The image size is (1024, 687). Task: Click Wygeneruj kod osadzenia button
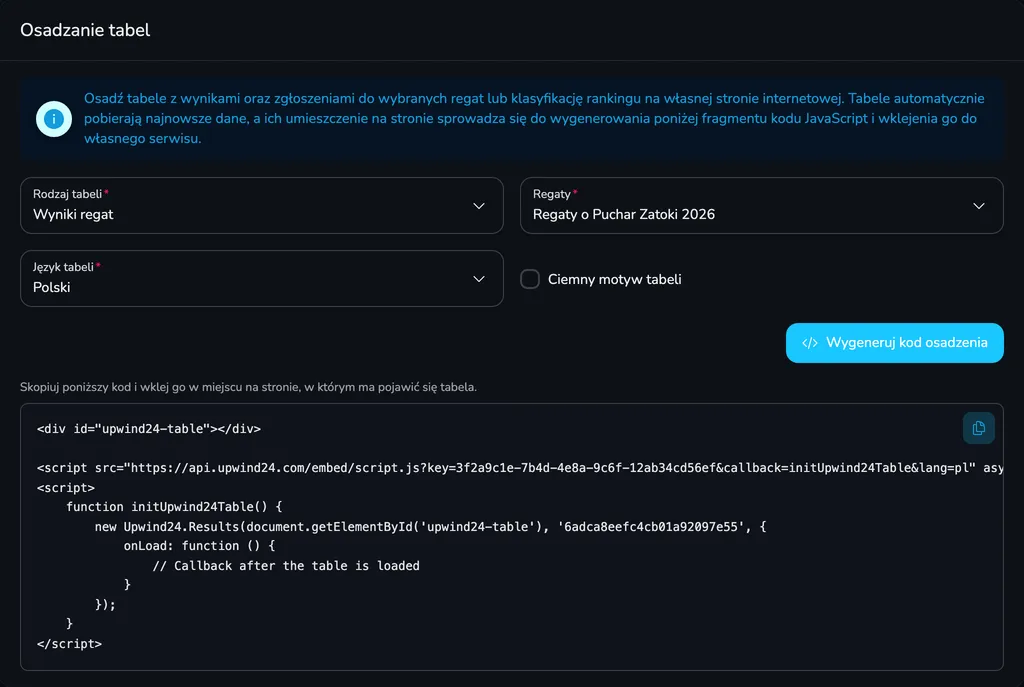895,343
